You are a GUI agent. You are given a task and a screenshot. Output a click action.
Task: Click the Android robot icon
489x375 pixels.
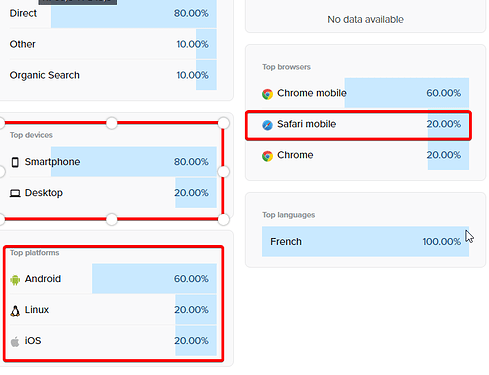(15, 280)
